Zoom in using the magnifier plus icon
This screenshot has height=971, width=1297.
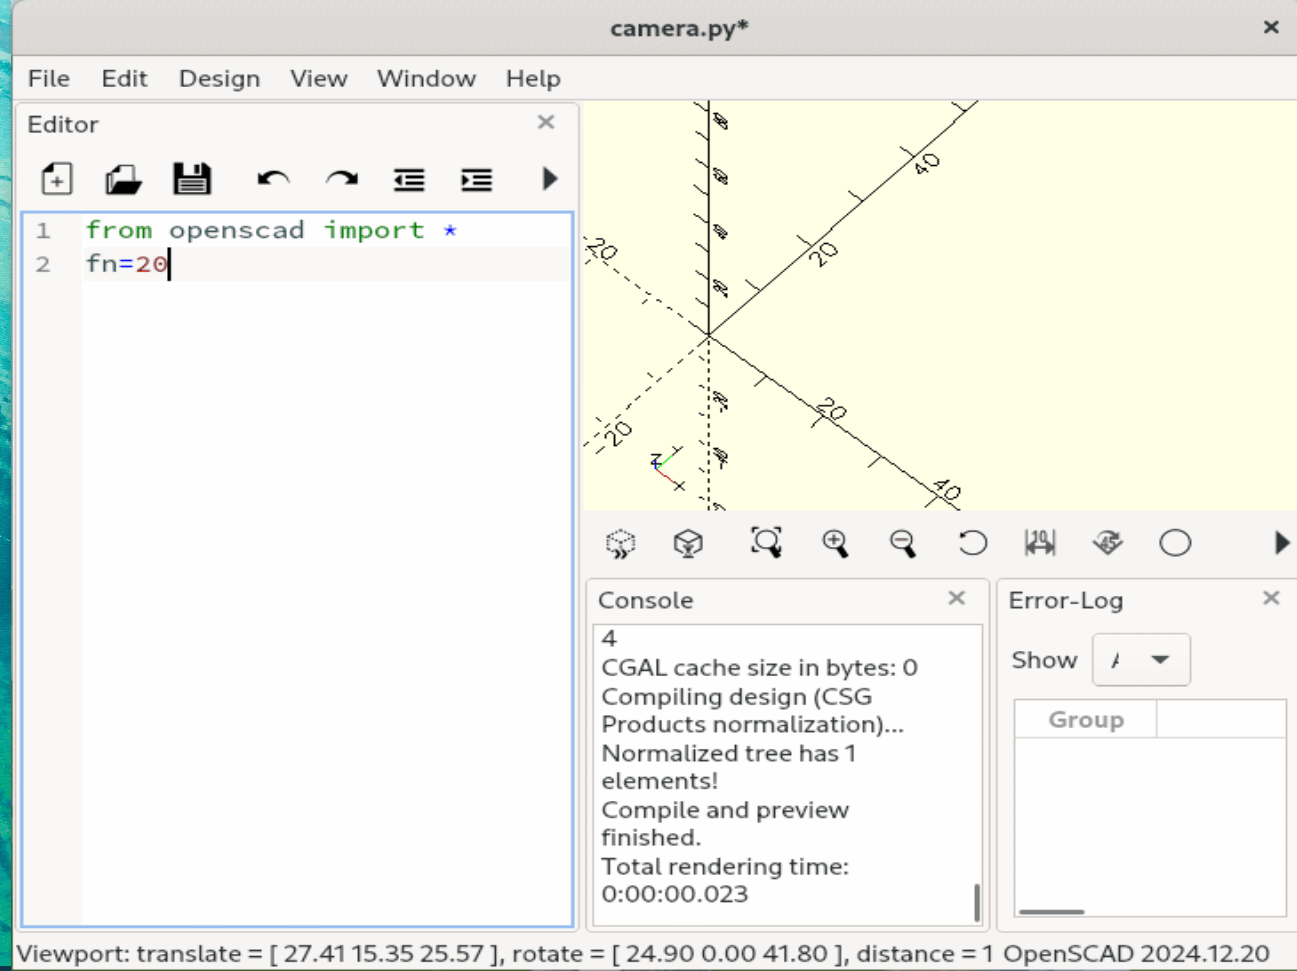(x=835, y=543)
